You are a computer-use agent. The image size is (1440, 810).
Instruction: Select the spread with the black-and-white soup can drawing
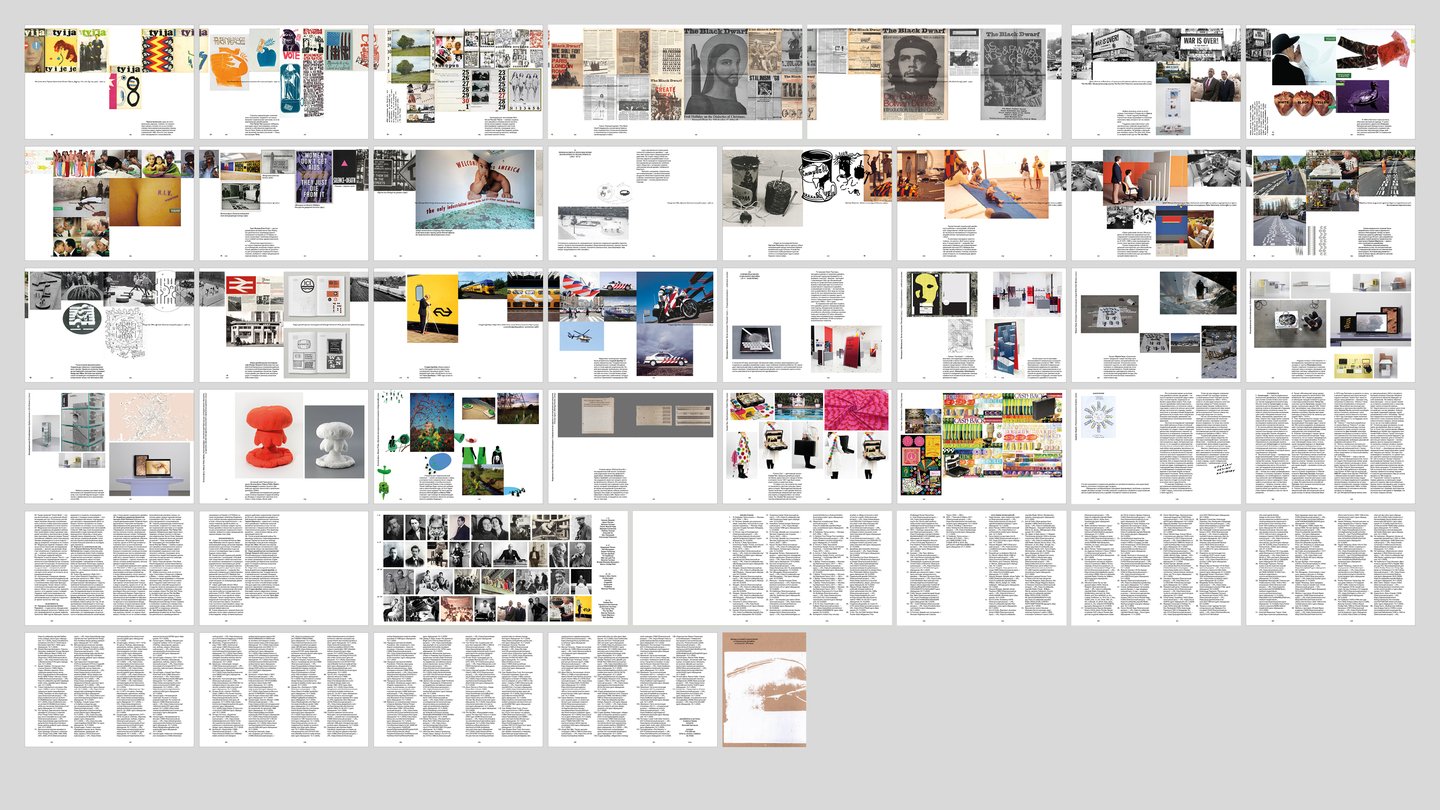click(x=807, y=204)
